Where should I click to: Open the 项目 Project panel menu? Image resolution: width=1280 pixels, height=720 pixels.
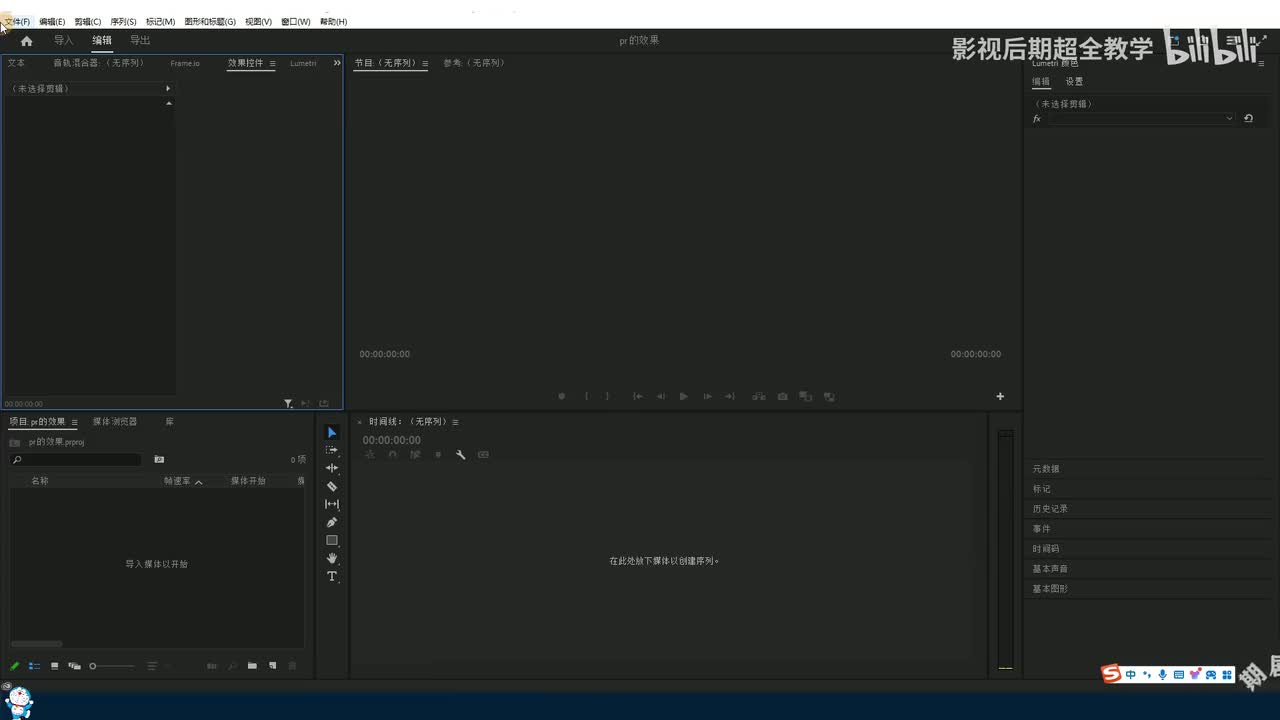pos(74,422)
